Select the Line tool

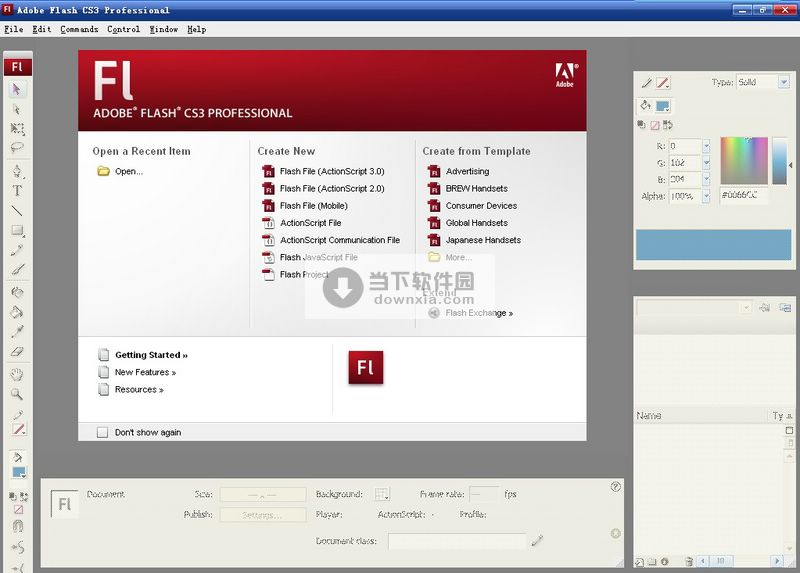(x=17, y=211)
